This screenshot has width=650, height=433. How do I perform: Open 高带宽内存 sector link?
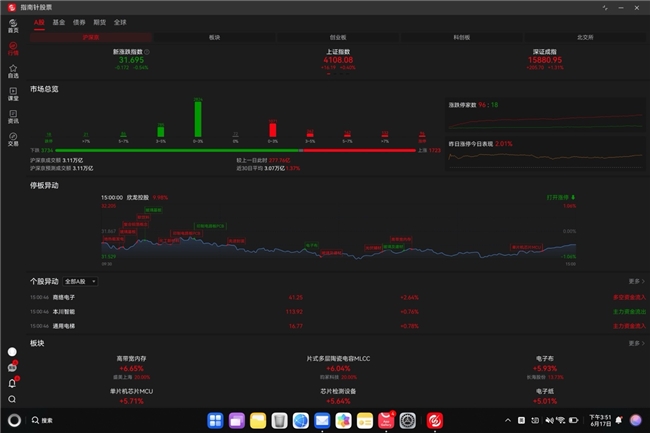point(131,358)
